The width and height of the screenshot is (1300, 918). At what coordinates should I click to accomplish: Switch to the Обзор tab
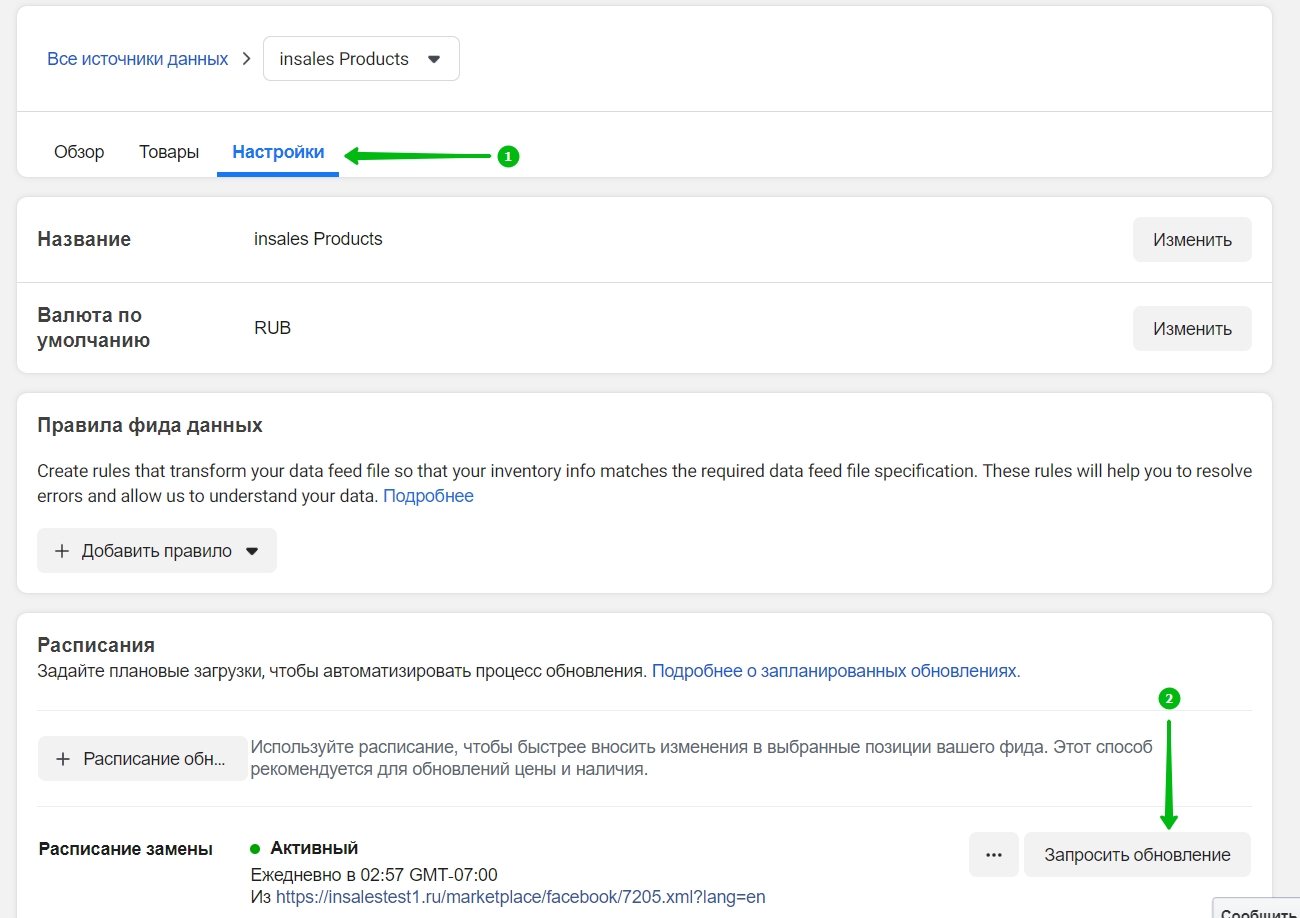(79, 152)
